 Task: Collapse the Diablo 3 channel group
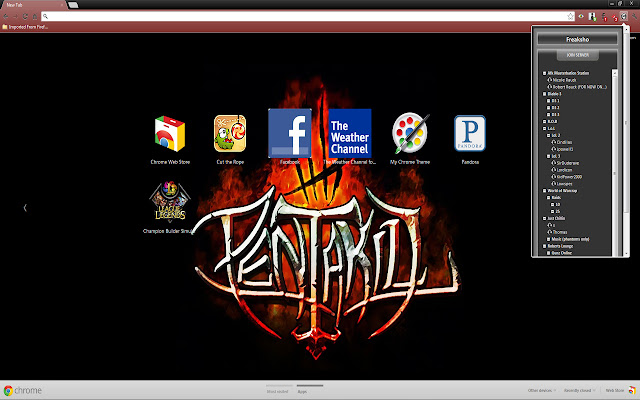coord(544,94)
